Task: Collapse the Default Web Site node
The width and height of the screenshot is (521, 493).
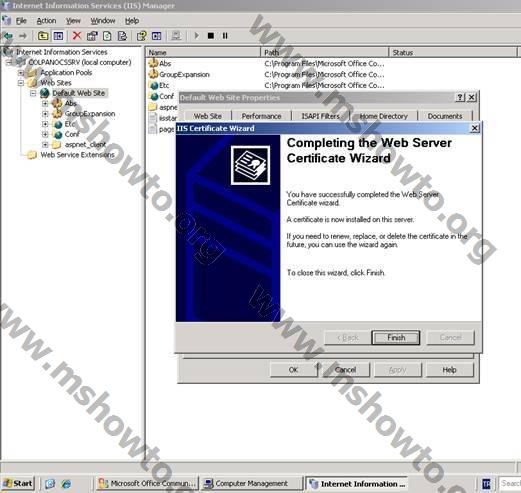Action: tap(33, 93)
